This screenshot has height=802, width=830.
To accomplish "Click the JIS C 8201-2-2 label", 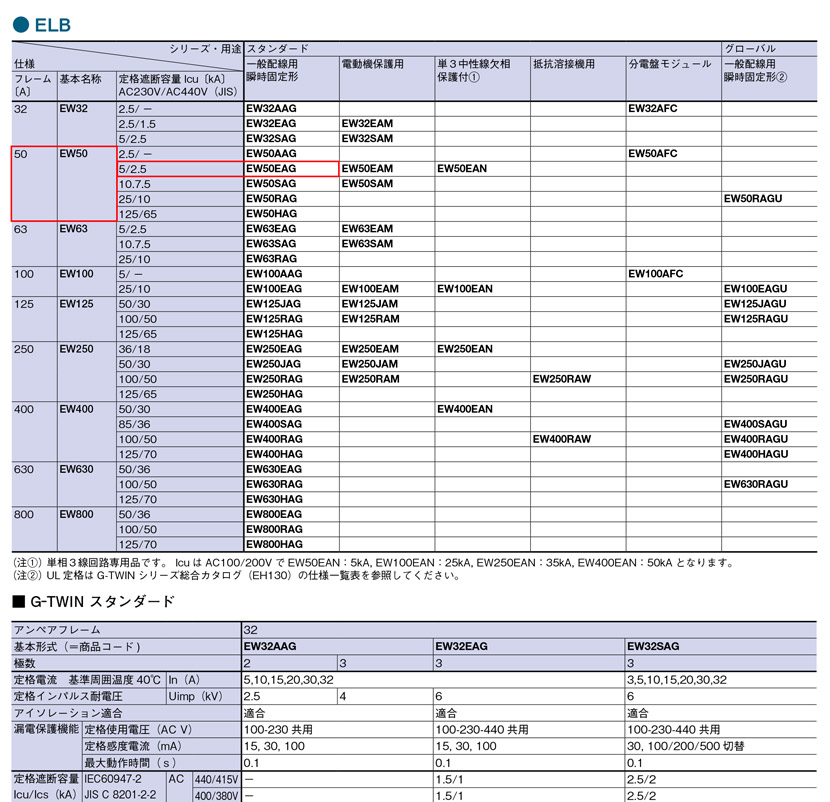I will click(121, 795).
